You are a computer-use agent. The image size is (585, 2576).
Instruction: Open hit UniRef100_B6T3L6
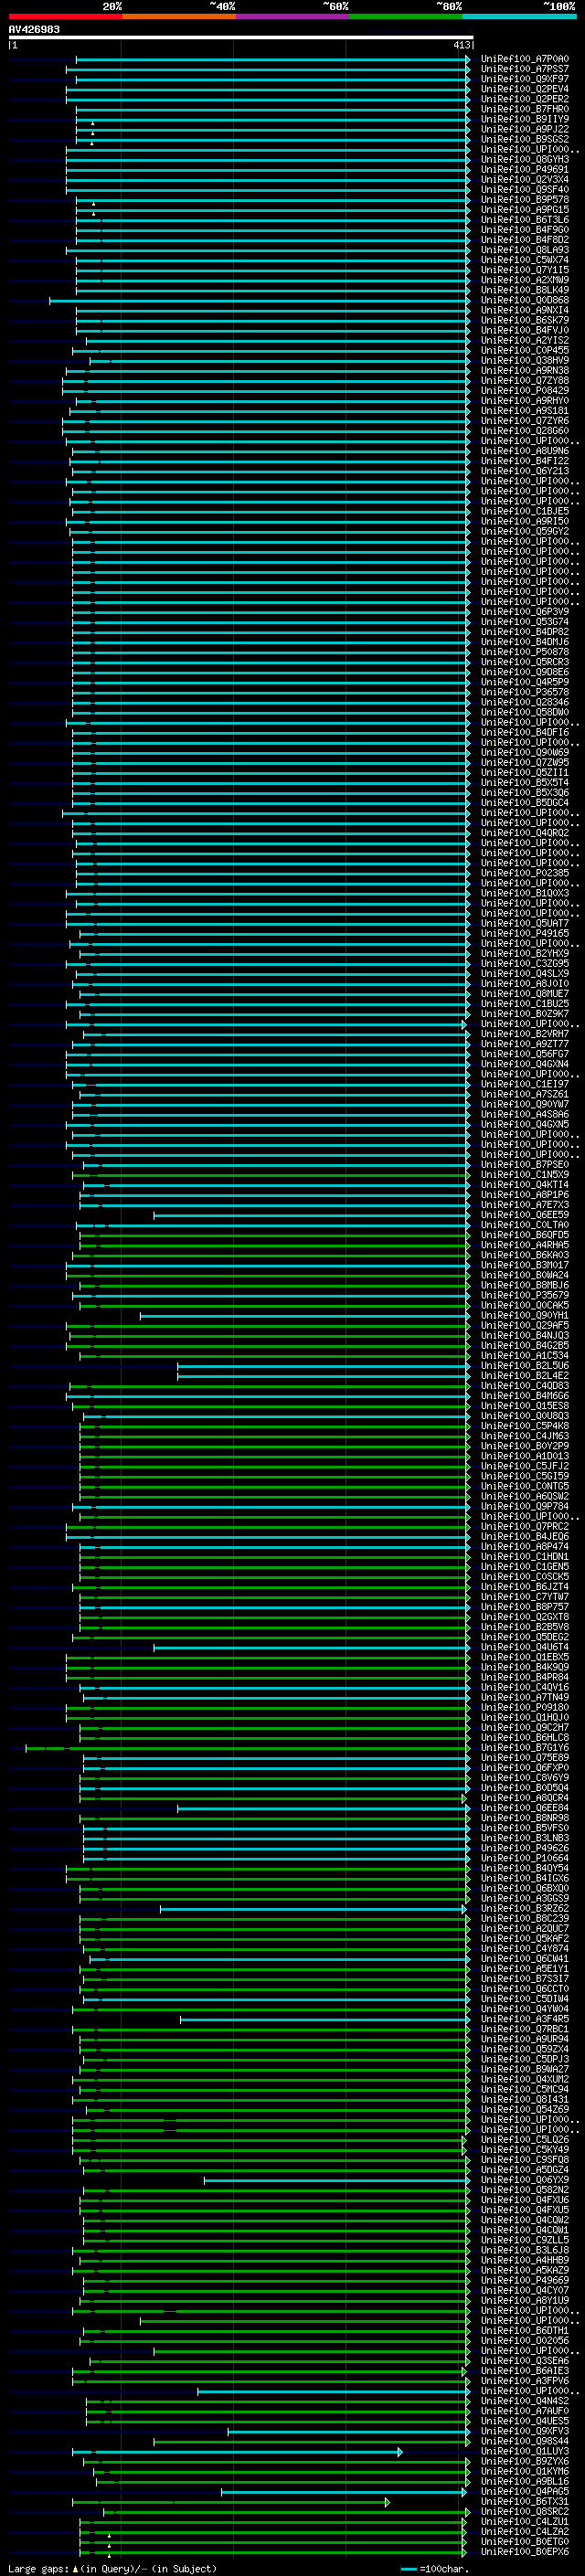pyautogui.click(x=524, y=220)
